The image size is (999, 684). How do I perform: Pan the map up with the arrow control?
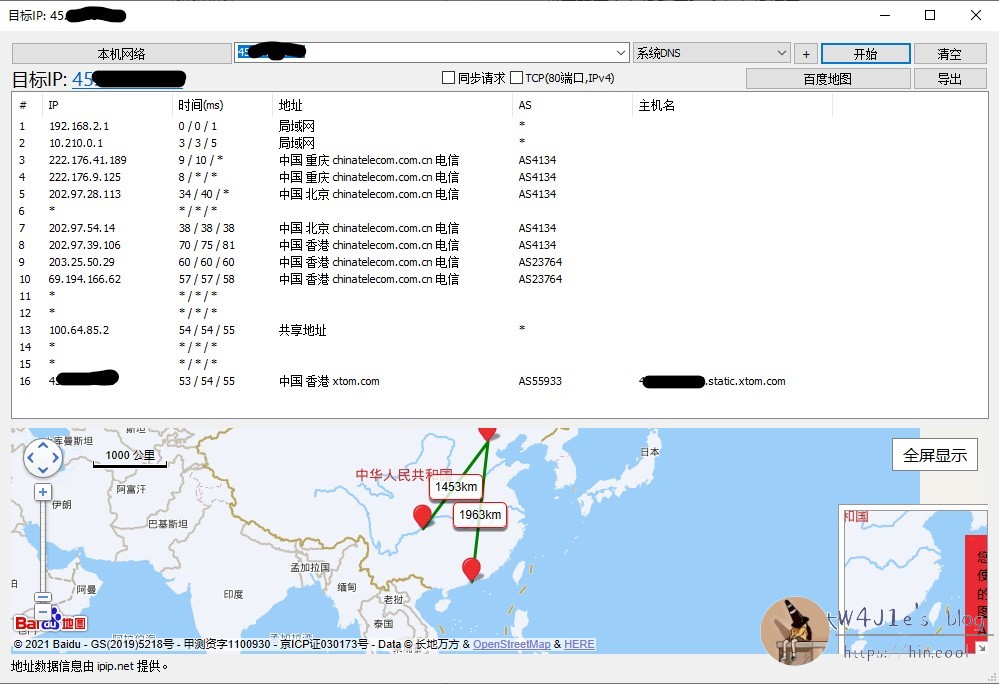[43, 445]
